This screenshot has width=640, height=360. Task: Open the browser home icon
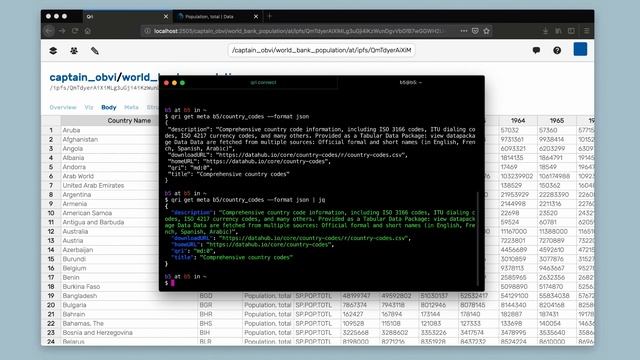pos(88,31)
